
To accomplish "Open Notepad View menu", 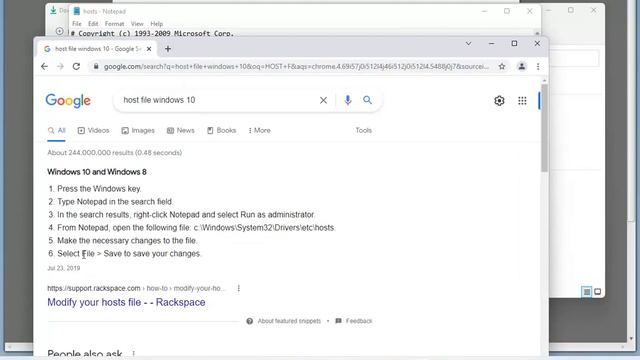I will pos(137,24).
